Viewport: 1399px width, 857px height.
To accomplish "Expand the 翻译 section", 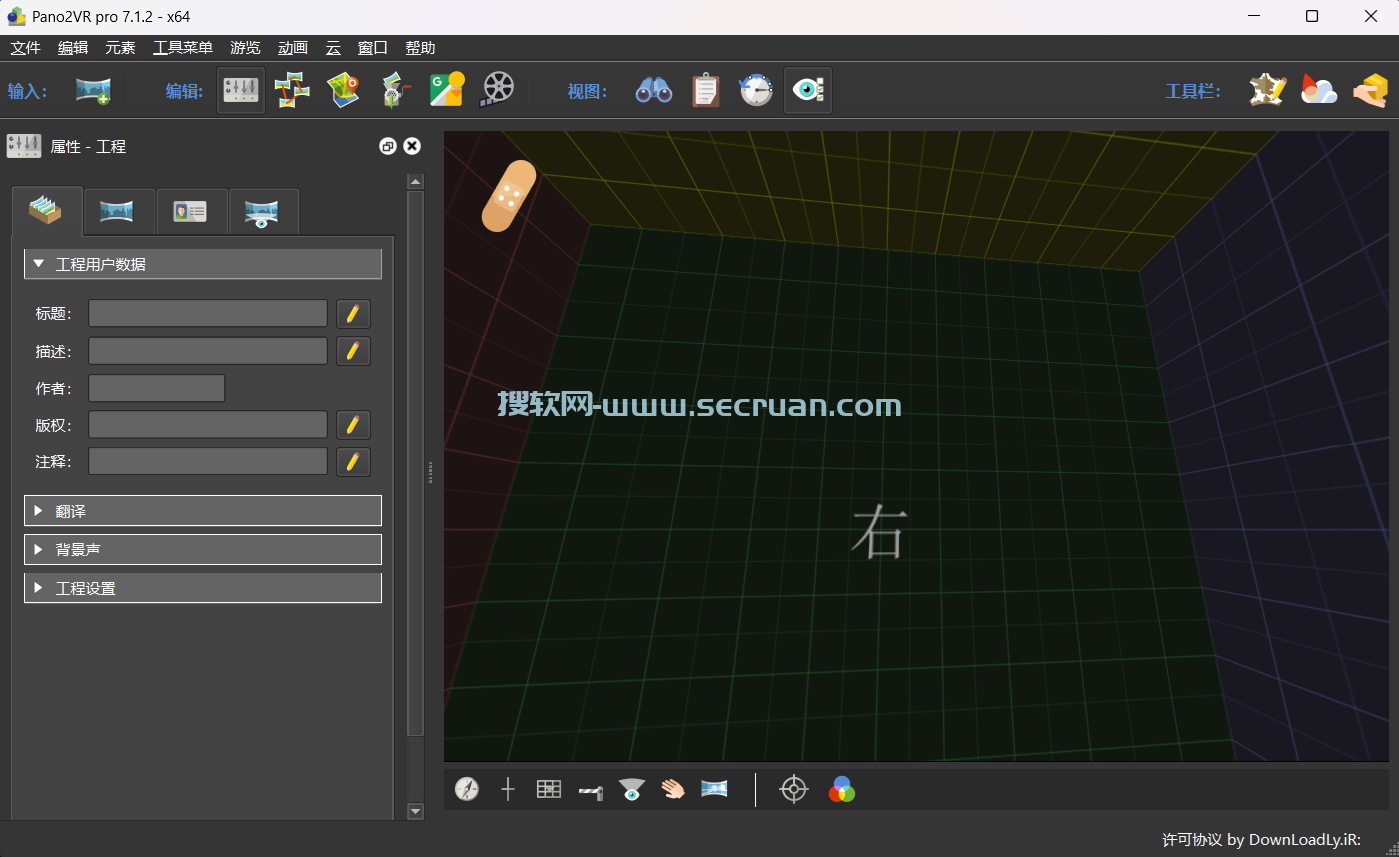I will [203, 511].
